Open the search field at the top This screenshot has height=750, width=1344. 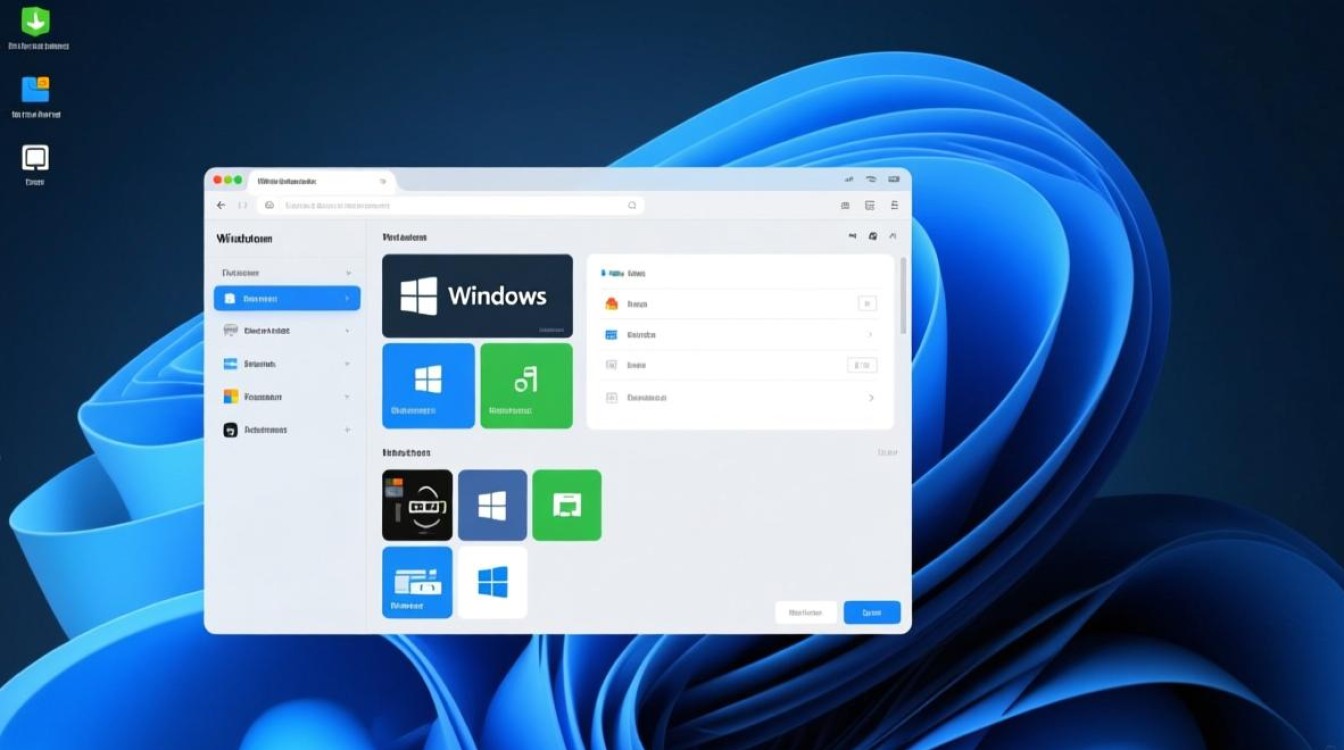(450, 204)
